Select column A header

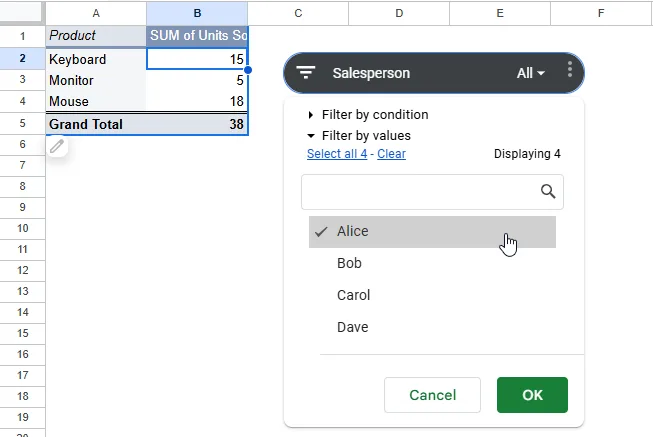(96, 13)
